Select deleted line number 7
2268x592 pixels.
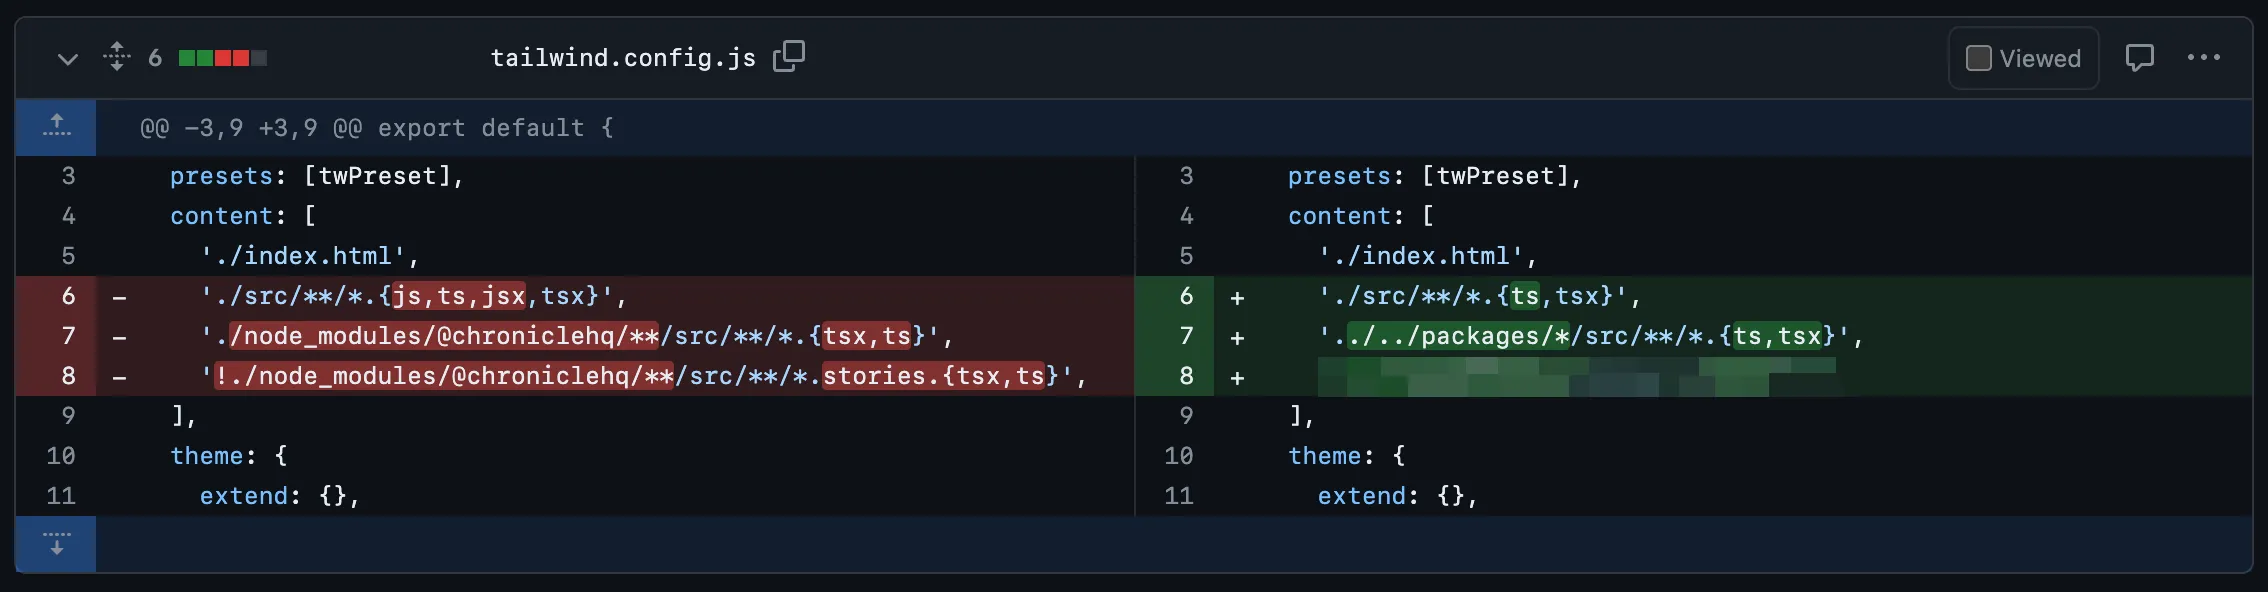pyautogui.click(x=68, y=336)
